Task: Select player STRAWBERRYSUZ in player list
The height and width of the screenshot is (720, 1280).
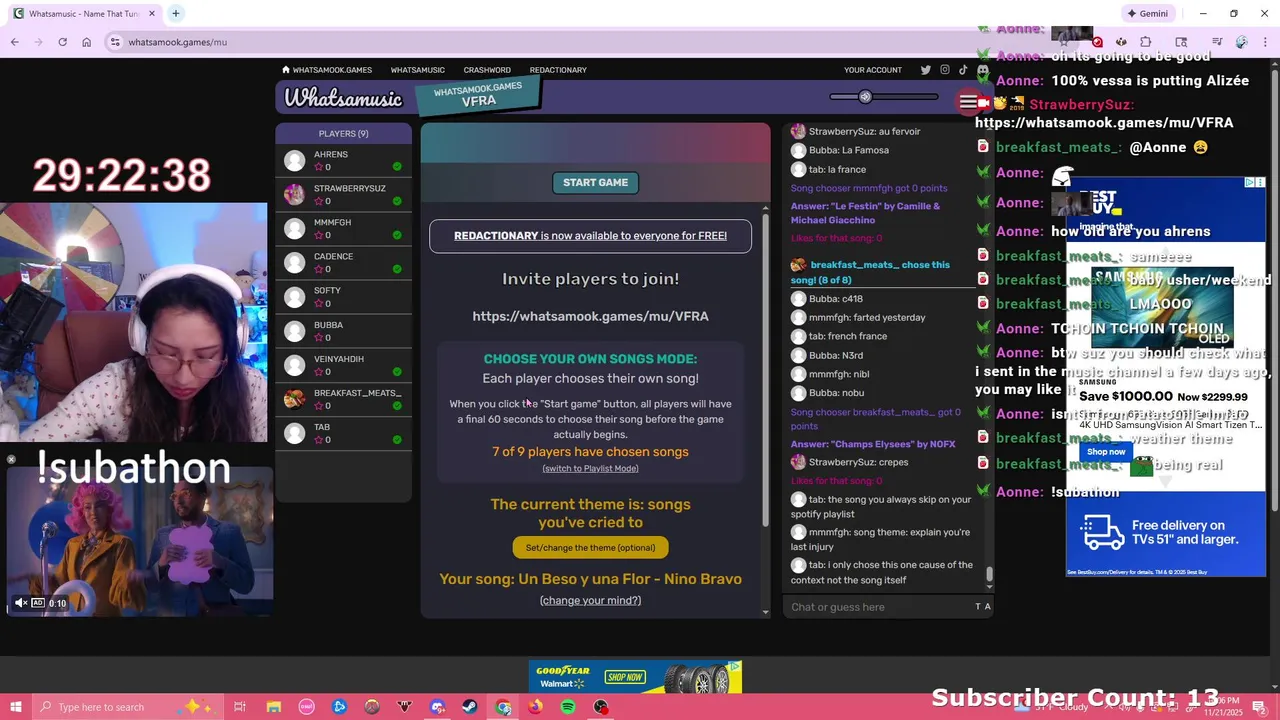Action: [x=343, y=194]
